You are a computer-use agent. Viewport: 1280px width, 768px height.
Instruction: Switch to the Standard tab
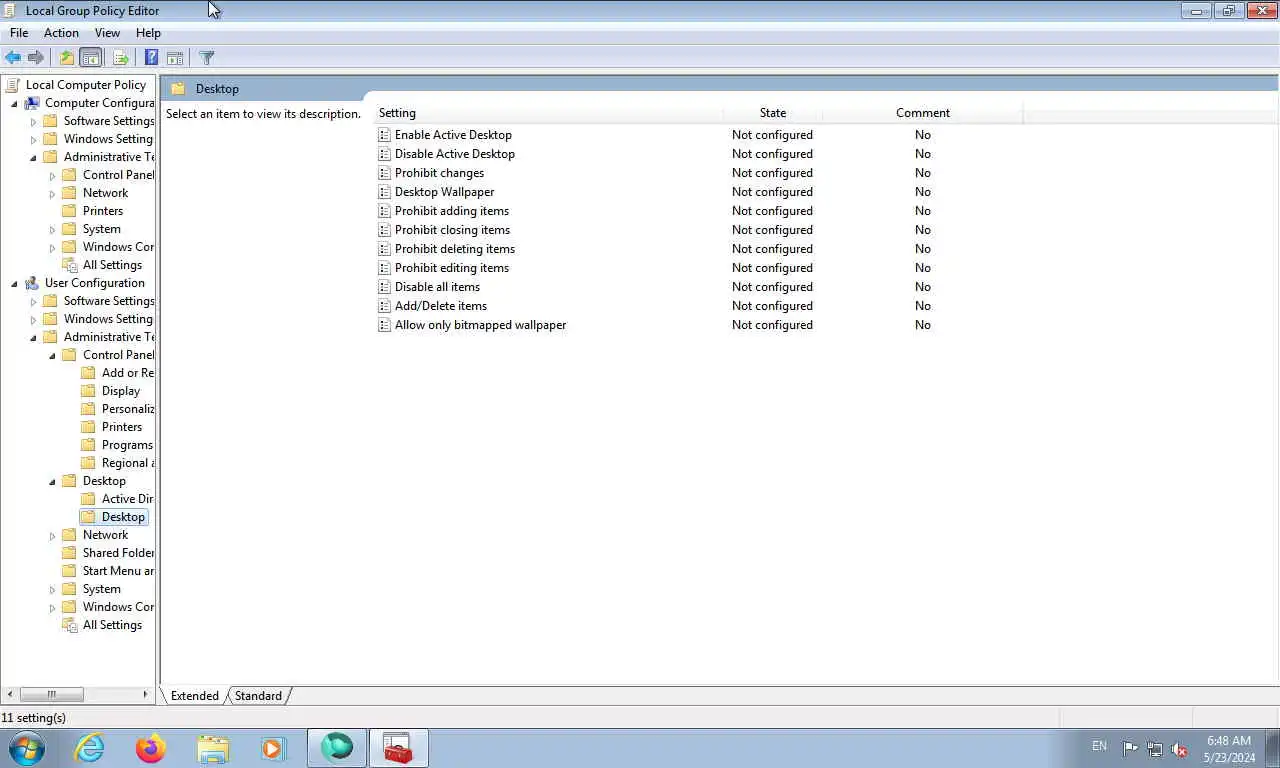(x=258, y=696)
